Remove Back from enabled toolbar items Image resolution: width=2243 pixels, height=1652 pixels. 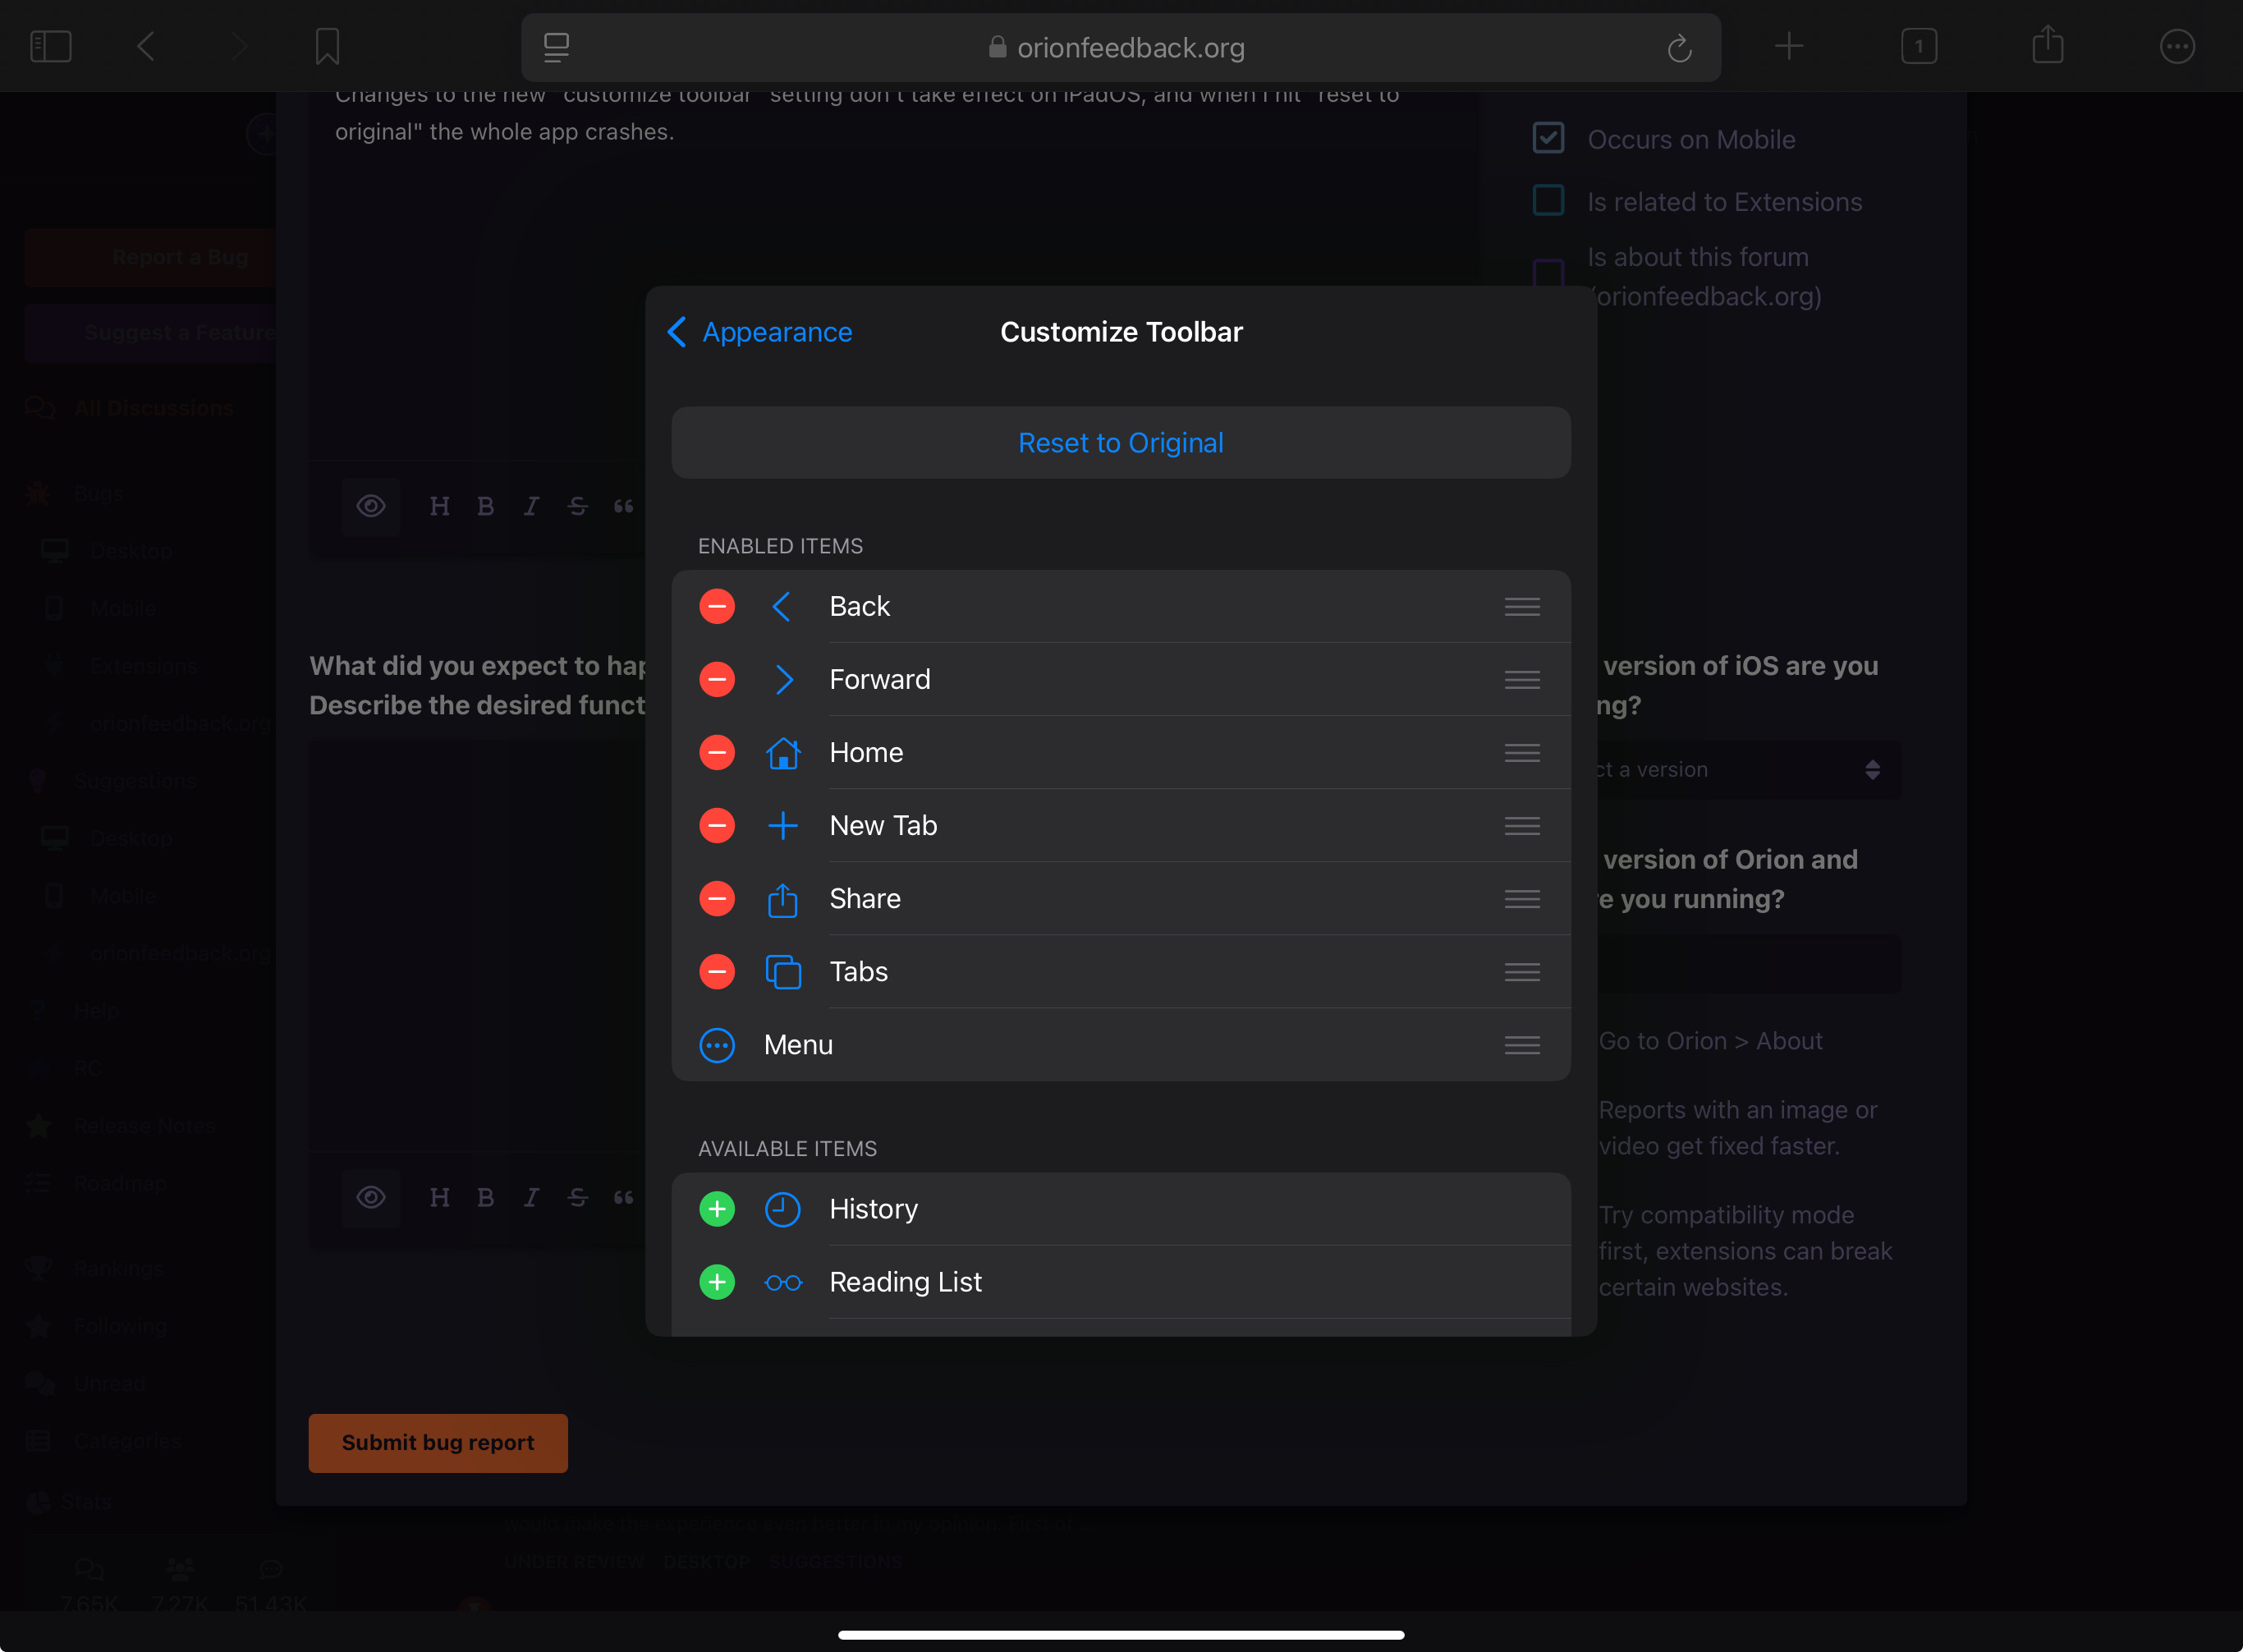tap(716, 606)
